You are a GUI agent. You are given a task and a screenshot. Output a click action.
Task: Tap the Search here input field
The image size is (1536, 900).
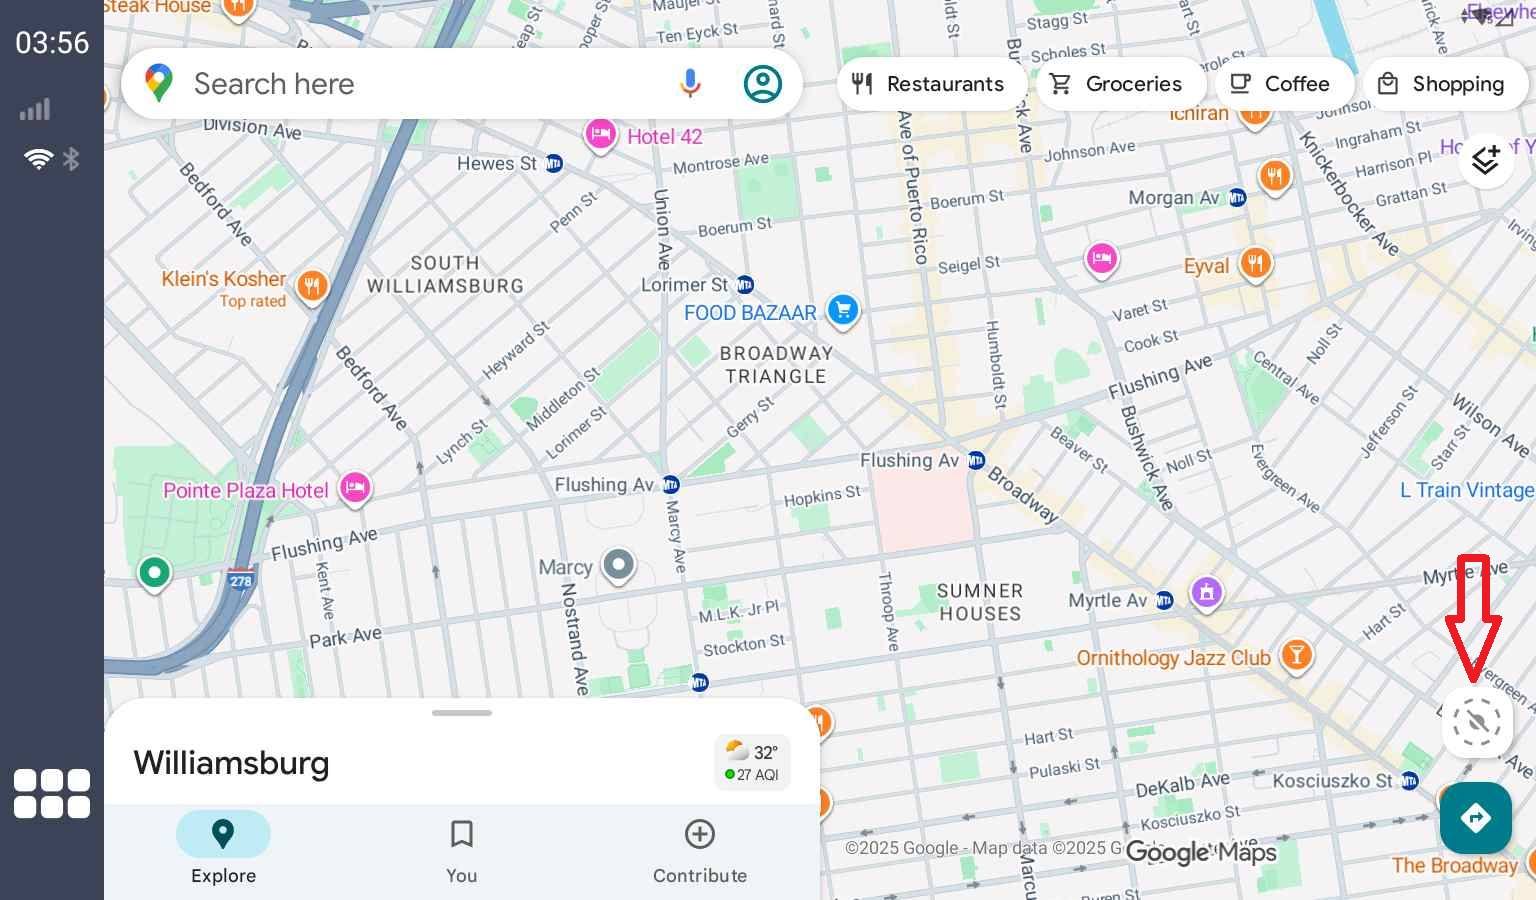(400, 83)
